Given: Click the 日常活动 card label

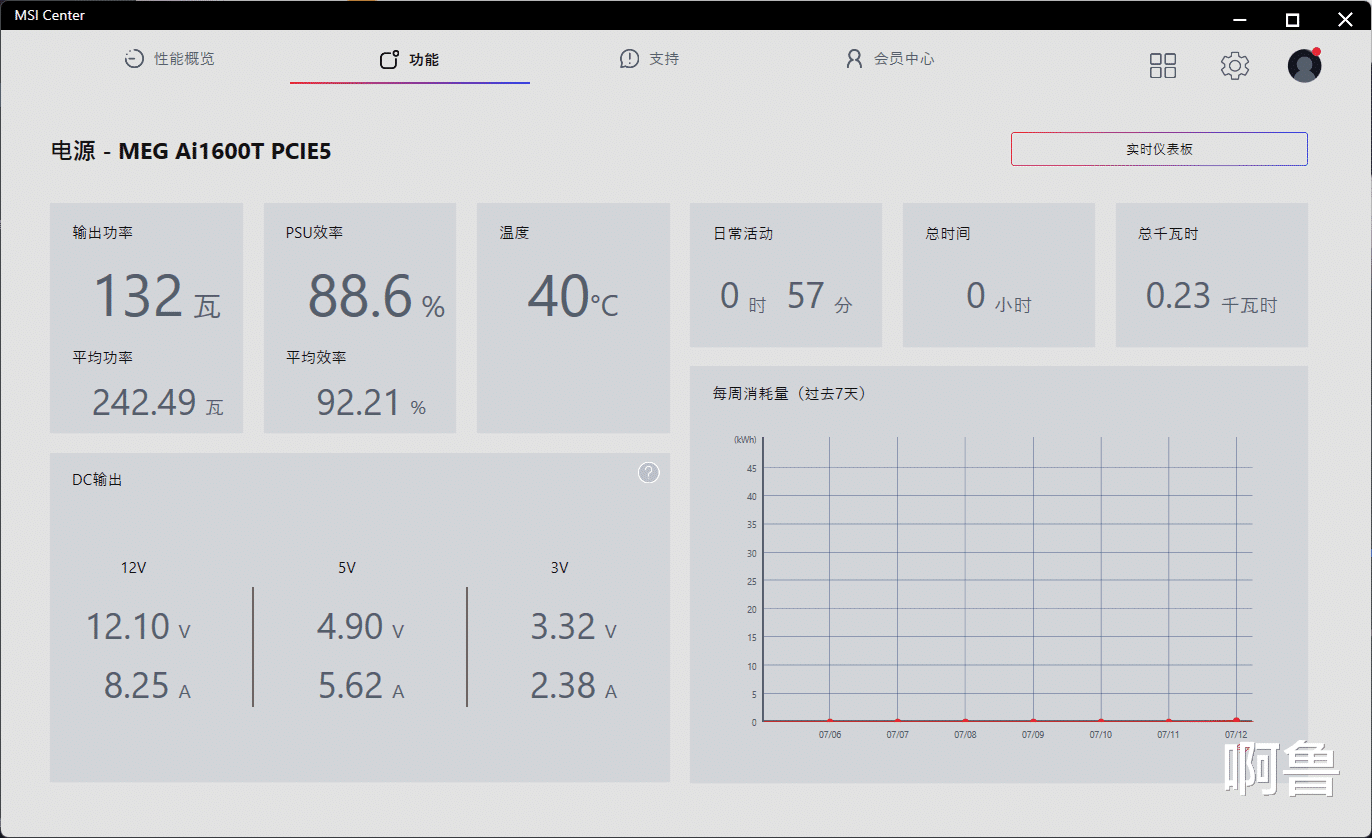Looking at the screenshot, I should tap(743, 234).
